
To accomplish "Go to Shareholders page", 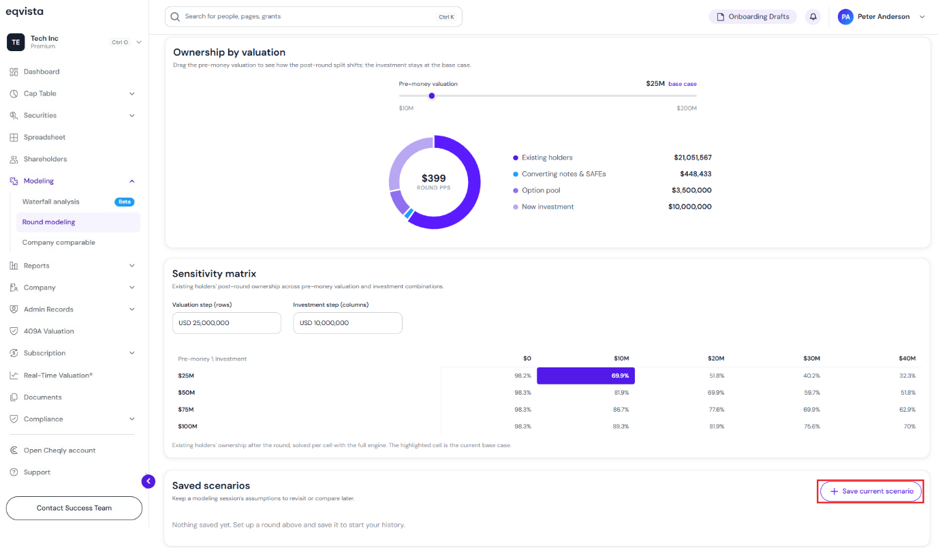I will point(45,160).
